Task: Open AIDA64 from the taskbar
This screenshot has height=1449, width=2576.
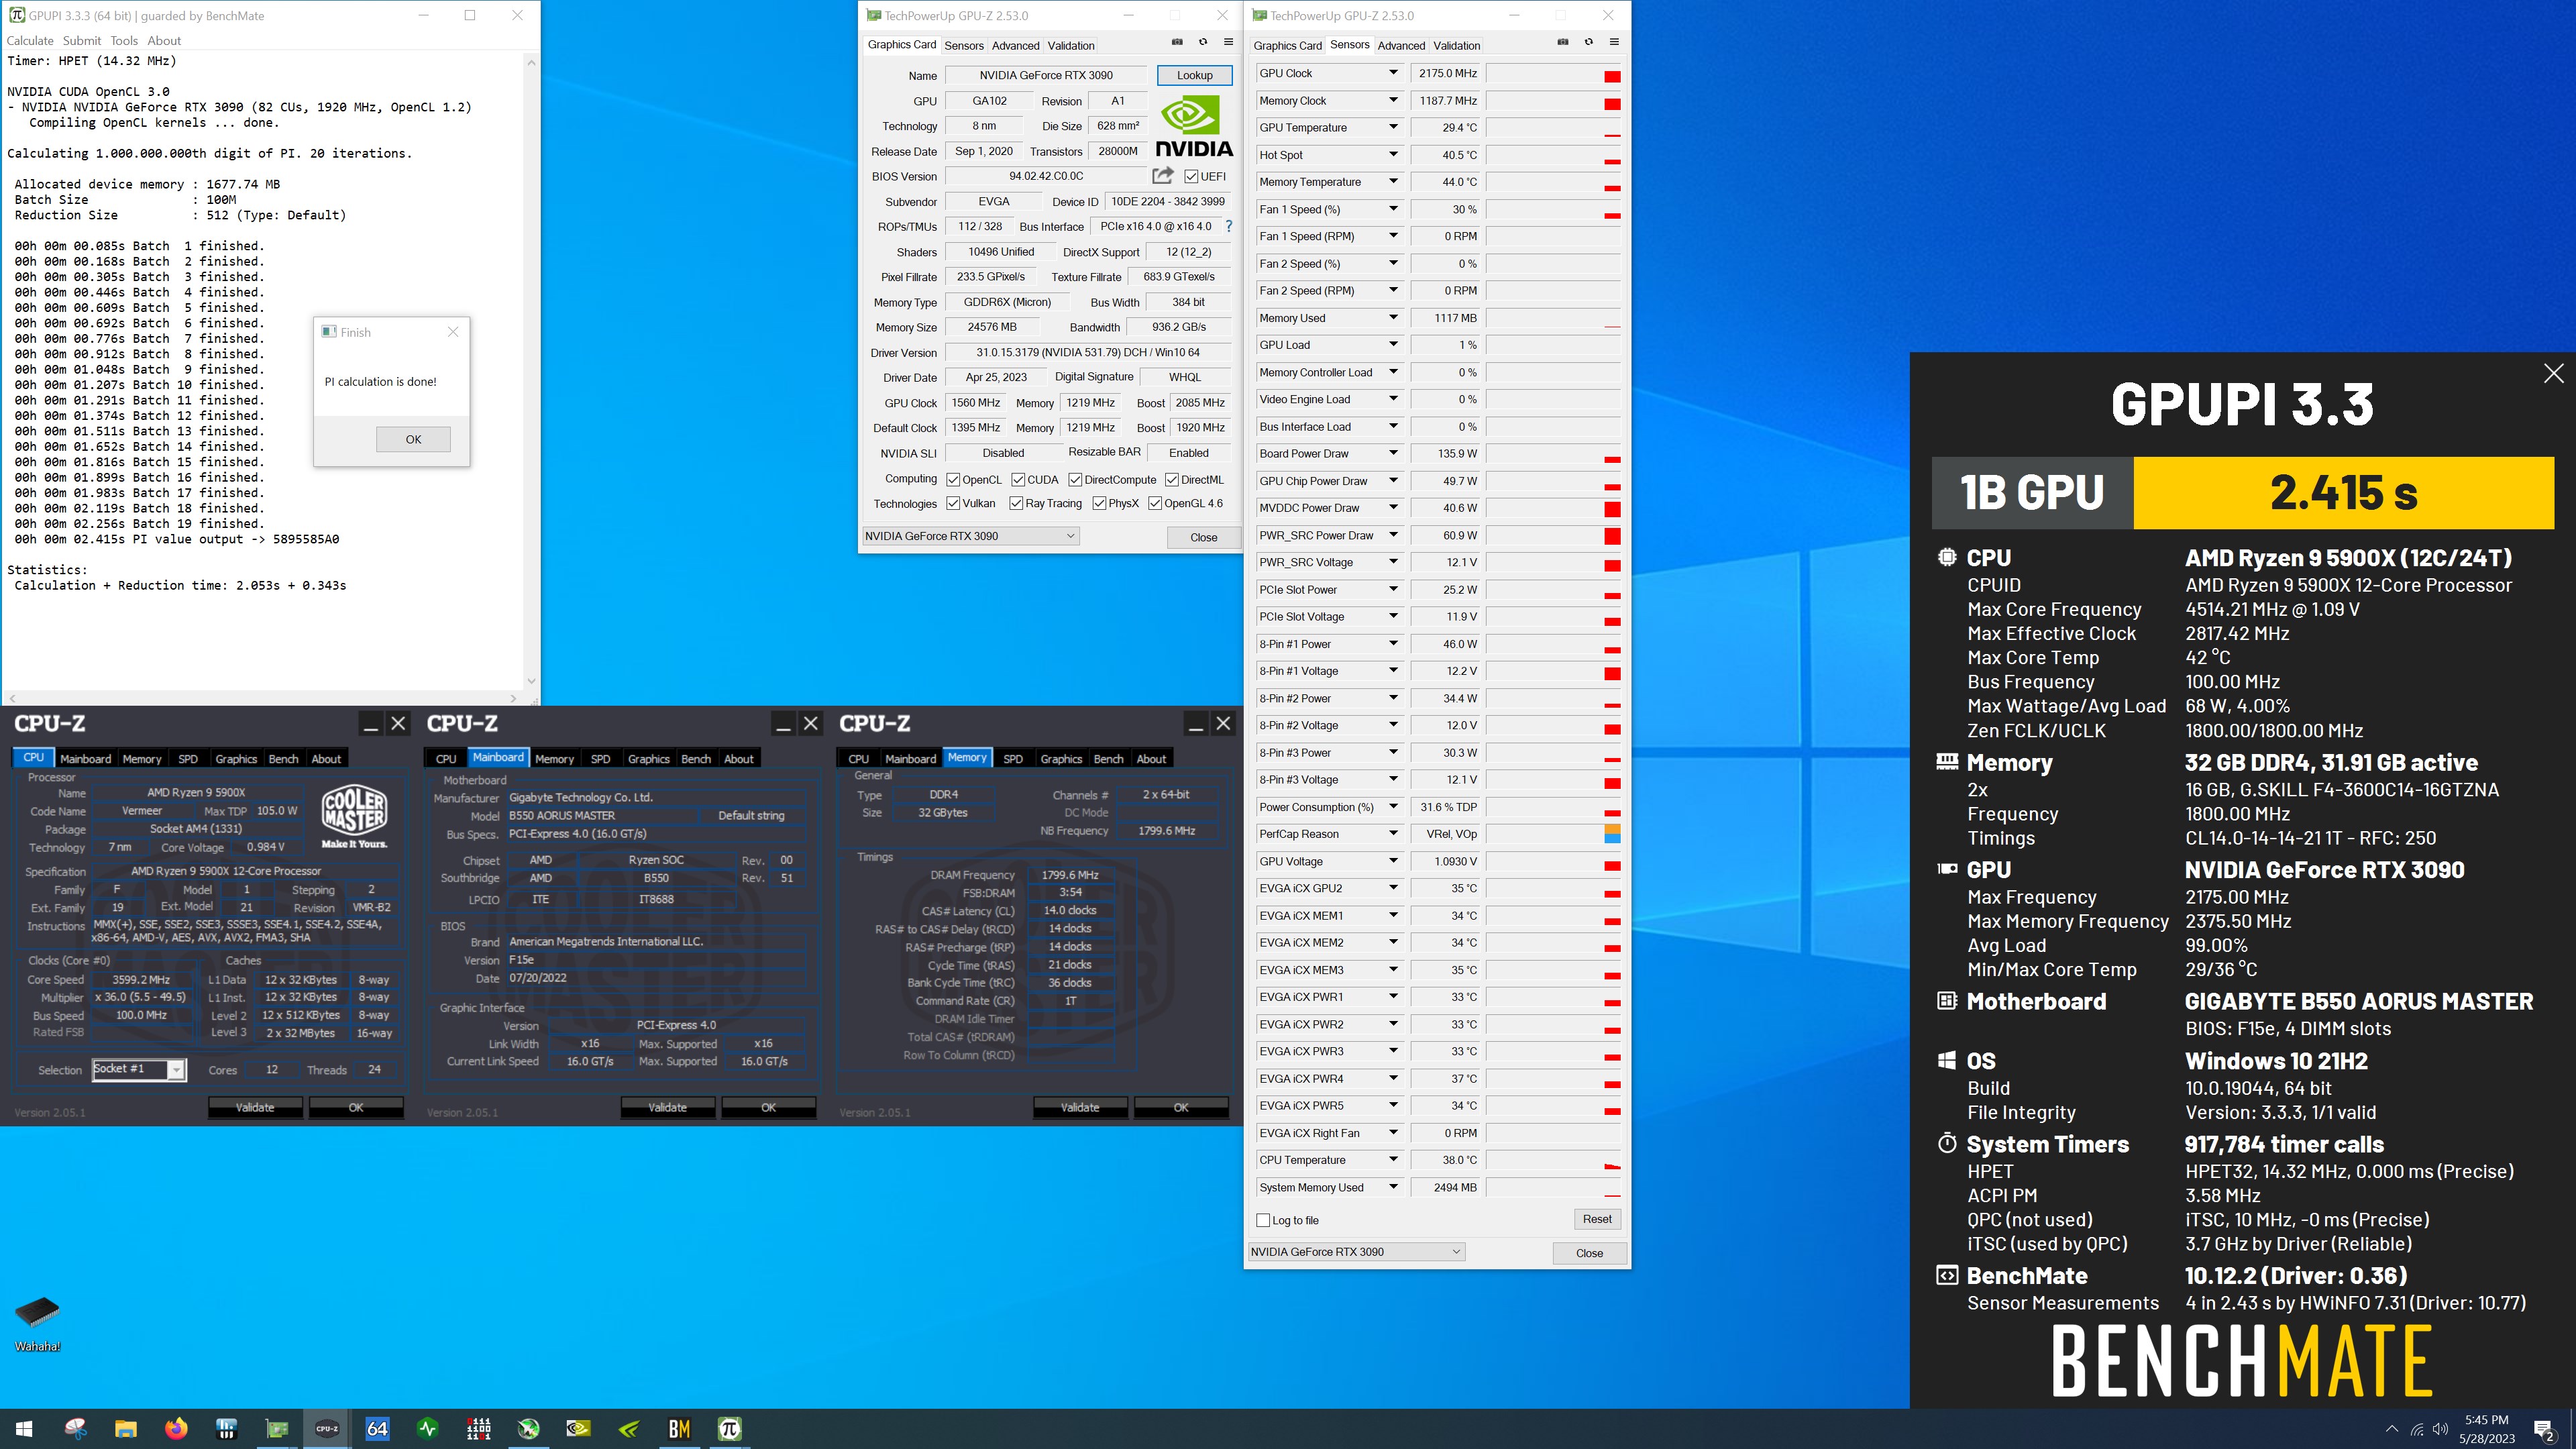Action: coord(377,1428)
